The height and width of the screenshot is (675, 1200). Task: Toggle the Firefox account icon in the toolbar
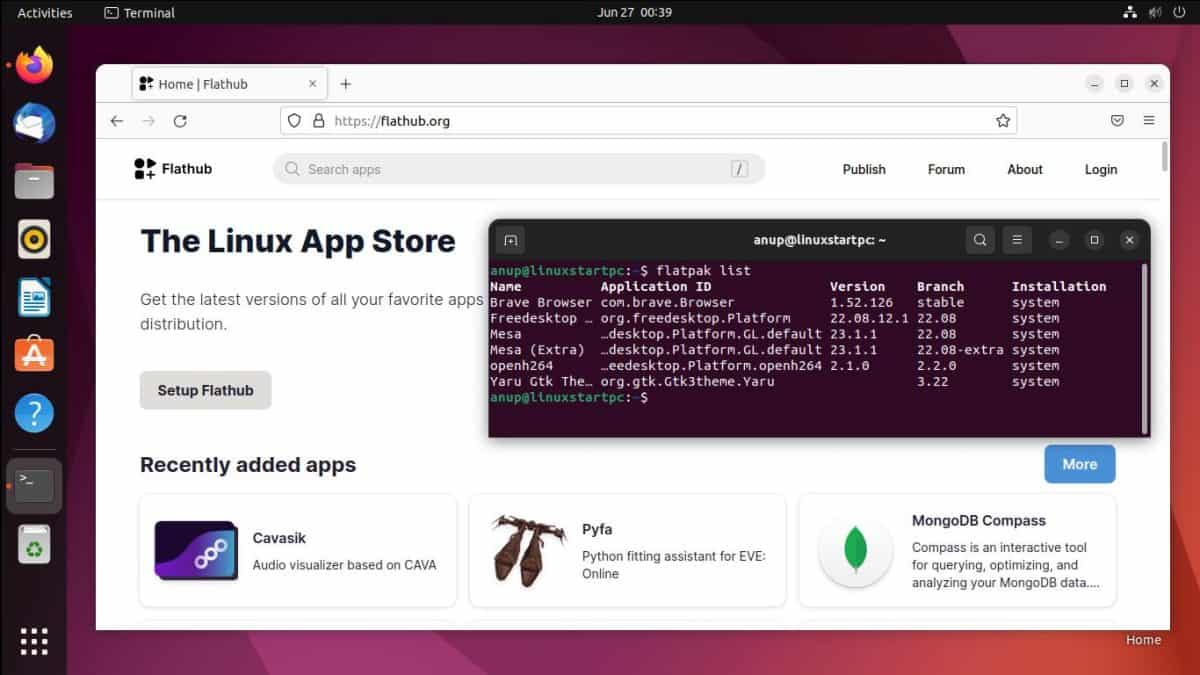(x=1117, y=120)
